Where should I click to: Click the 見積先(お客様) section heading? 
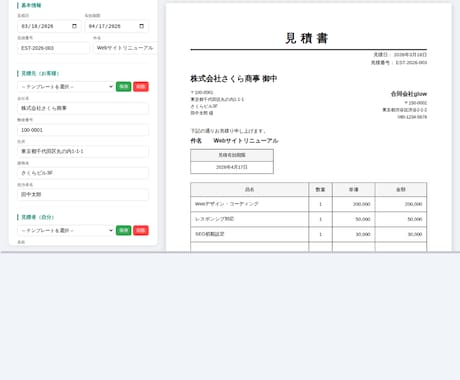[40, 73]
